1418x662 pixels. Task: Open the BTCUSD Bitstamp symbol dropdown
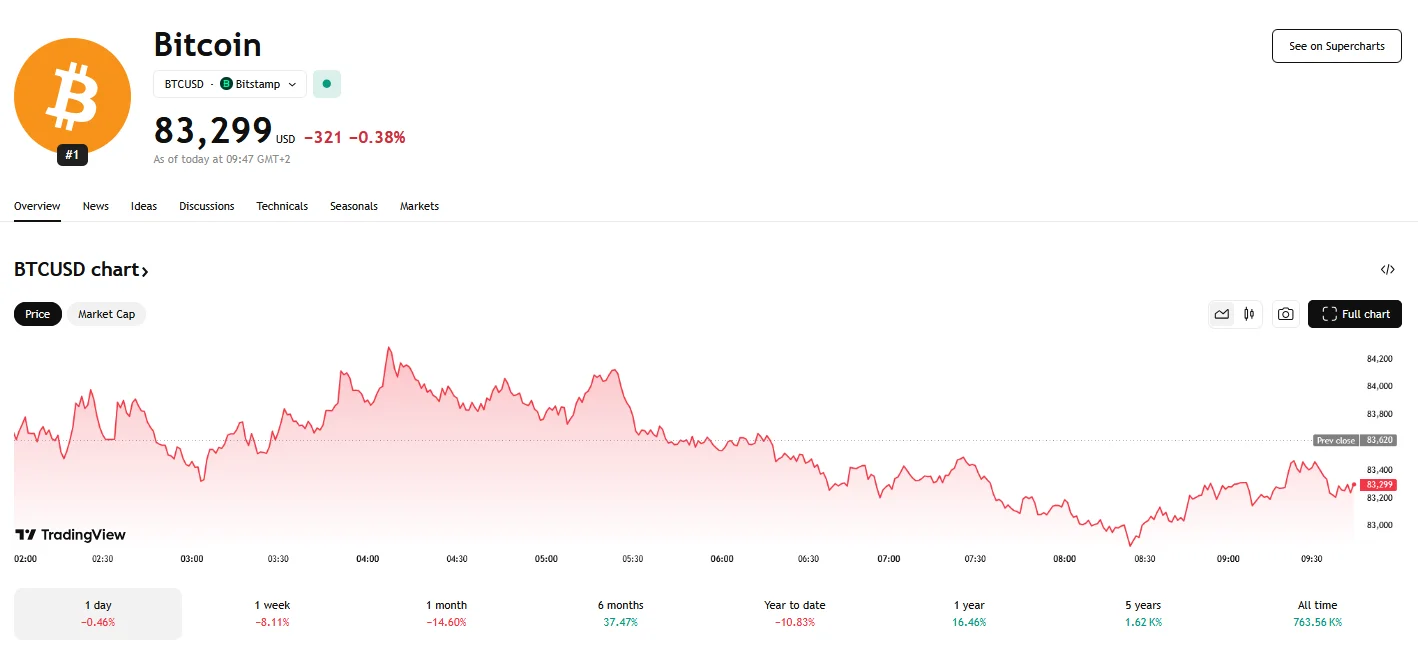pos(229,84)
